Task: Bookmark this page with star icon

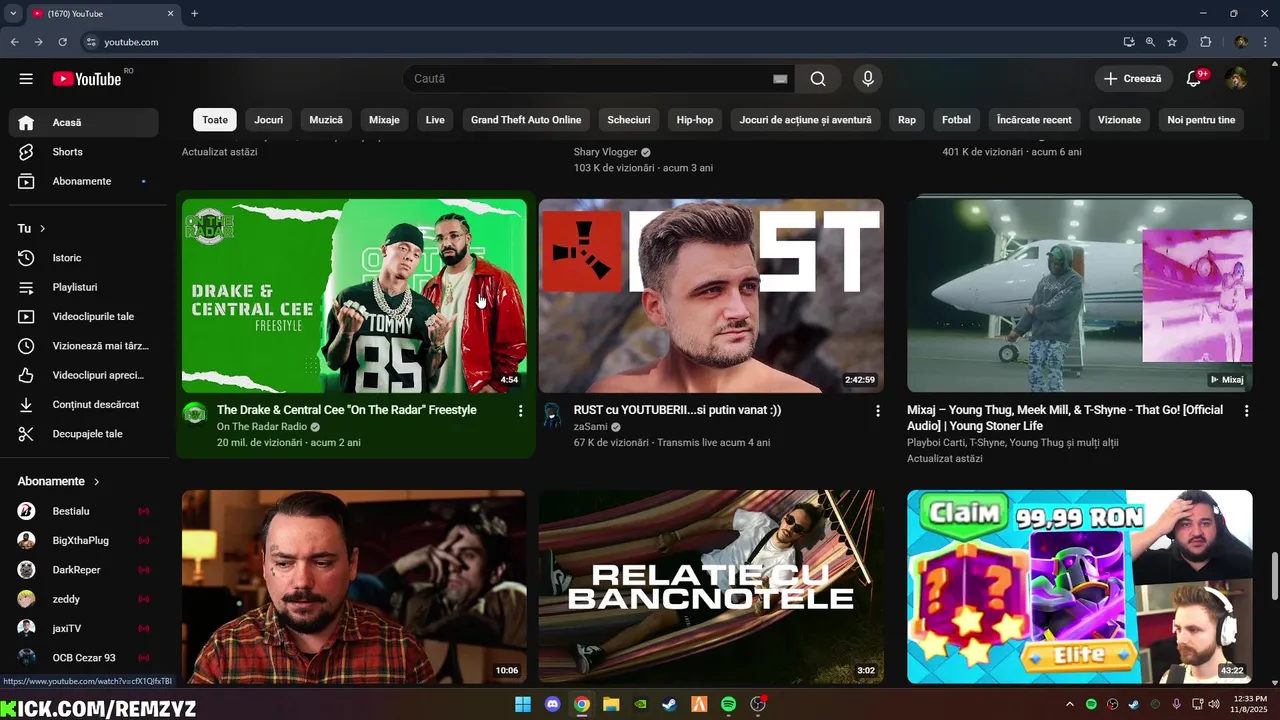Action: pos(1172,42)
